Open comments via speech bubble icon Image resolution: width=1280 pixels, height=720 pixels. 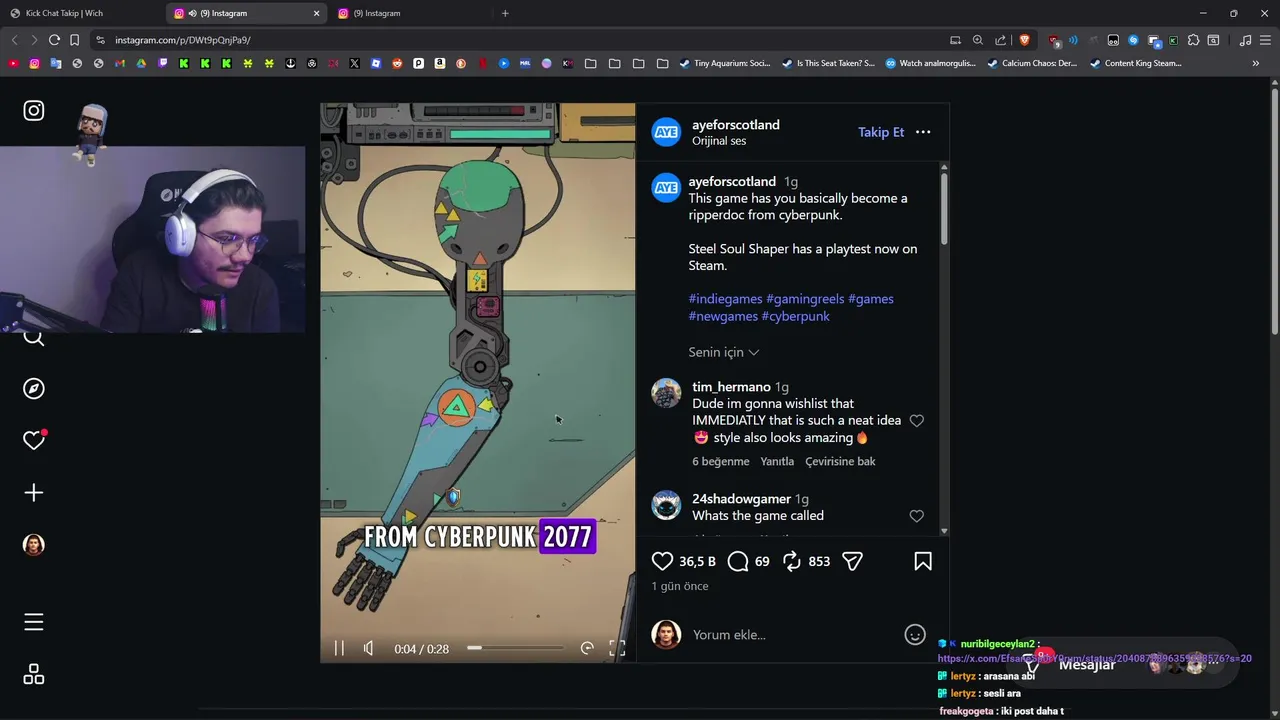pyautogui.click(x=738, y=561)
